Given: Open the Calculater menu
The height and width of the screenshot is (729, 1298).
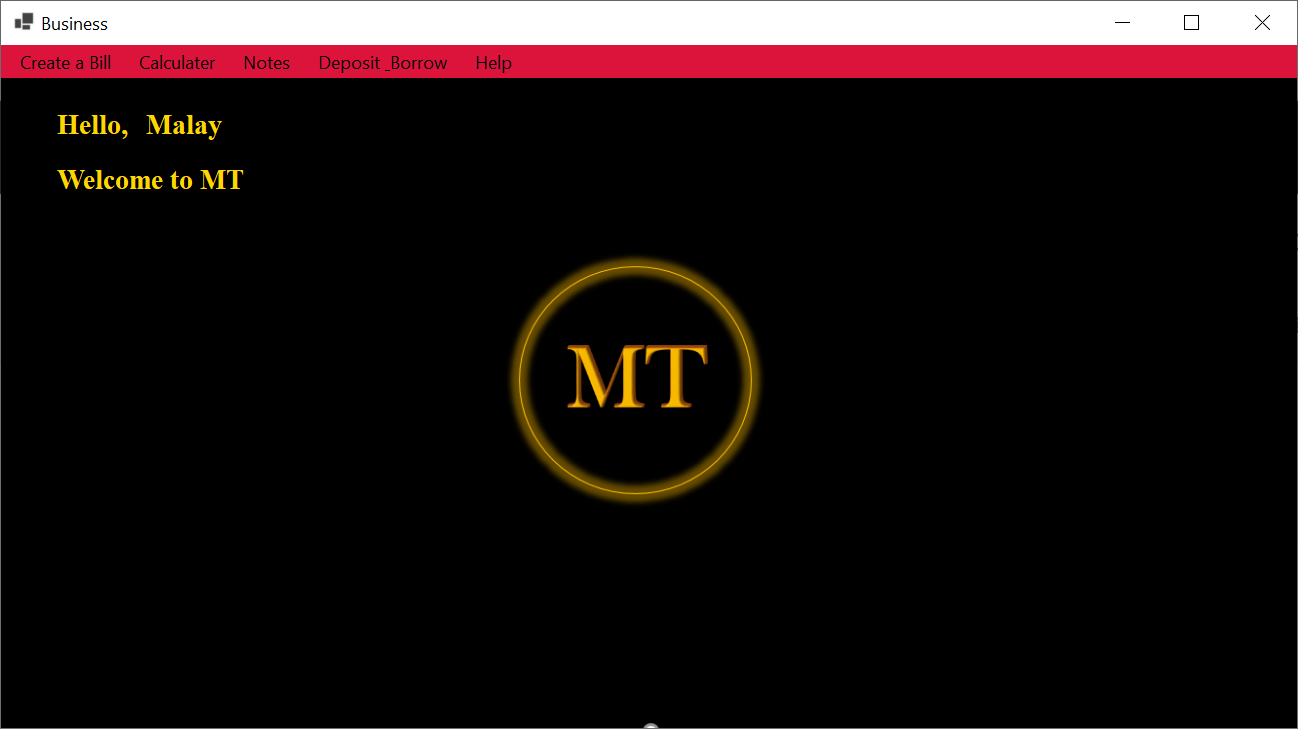Looking at the screenshot, I should pyautogui.click(x=177, y=62).
